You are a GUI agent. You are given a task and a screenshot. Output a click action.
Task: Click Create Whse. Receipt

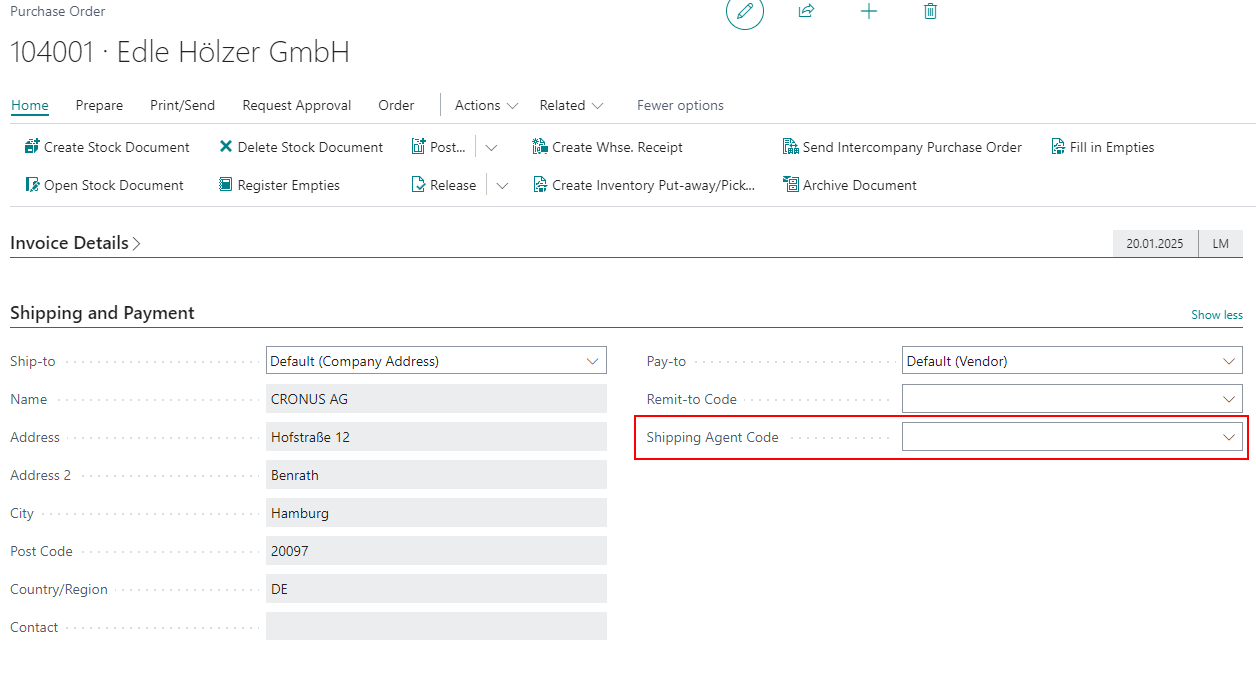[608, 147]
